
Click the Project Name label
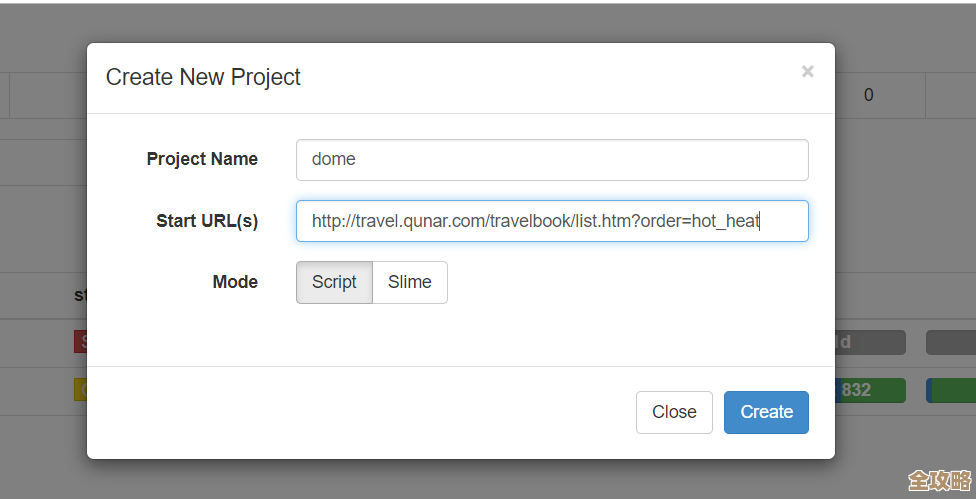[202, 159]
